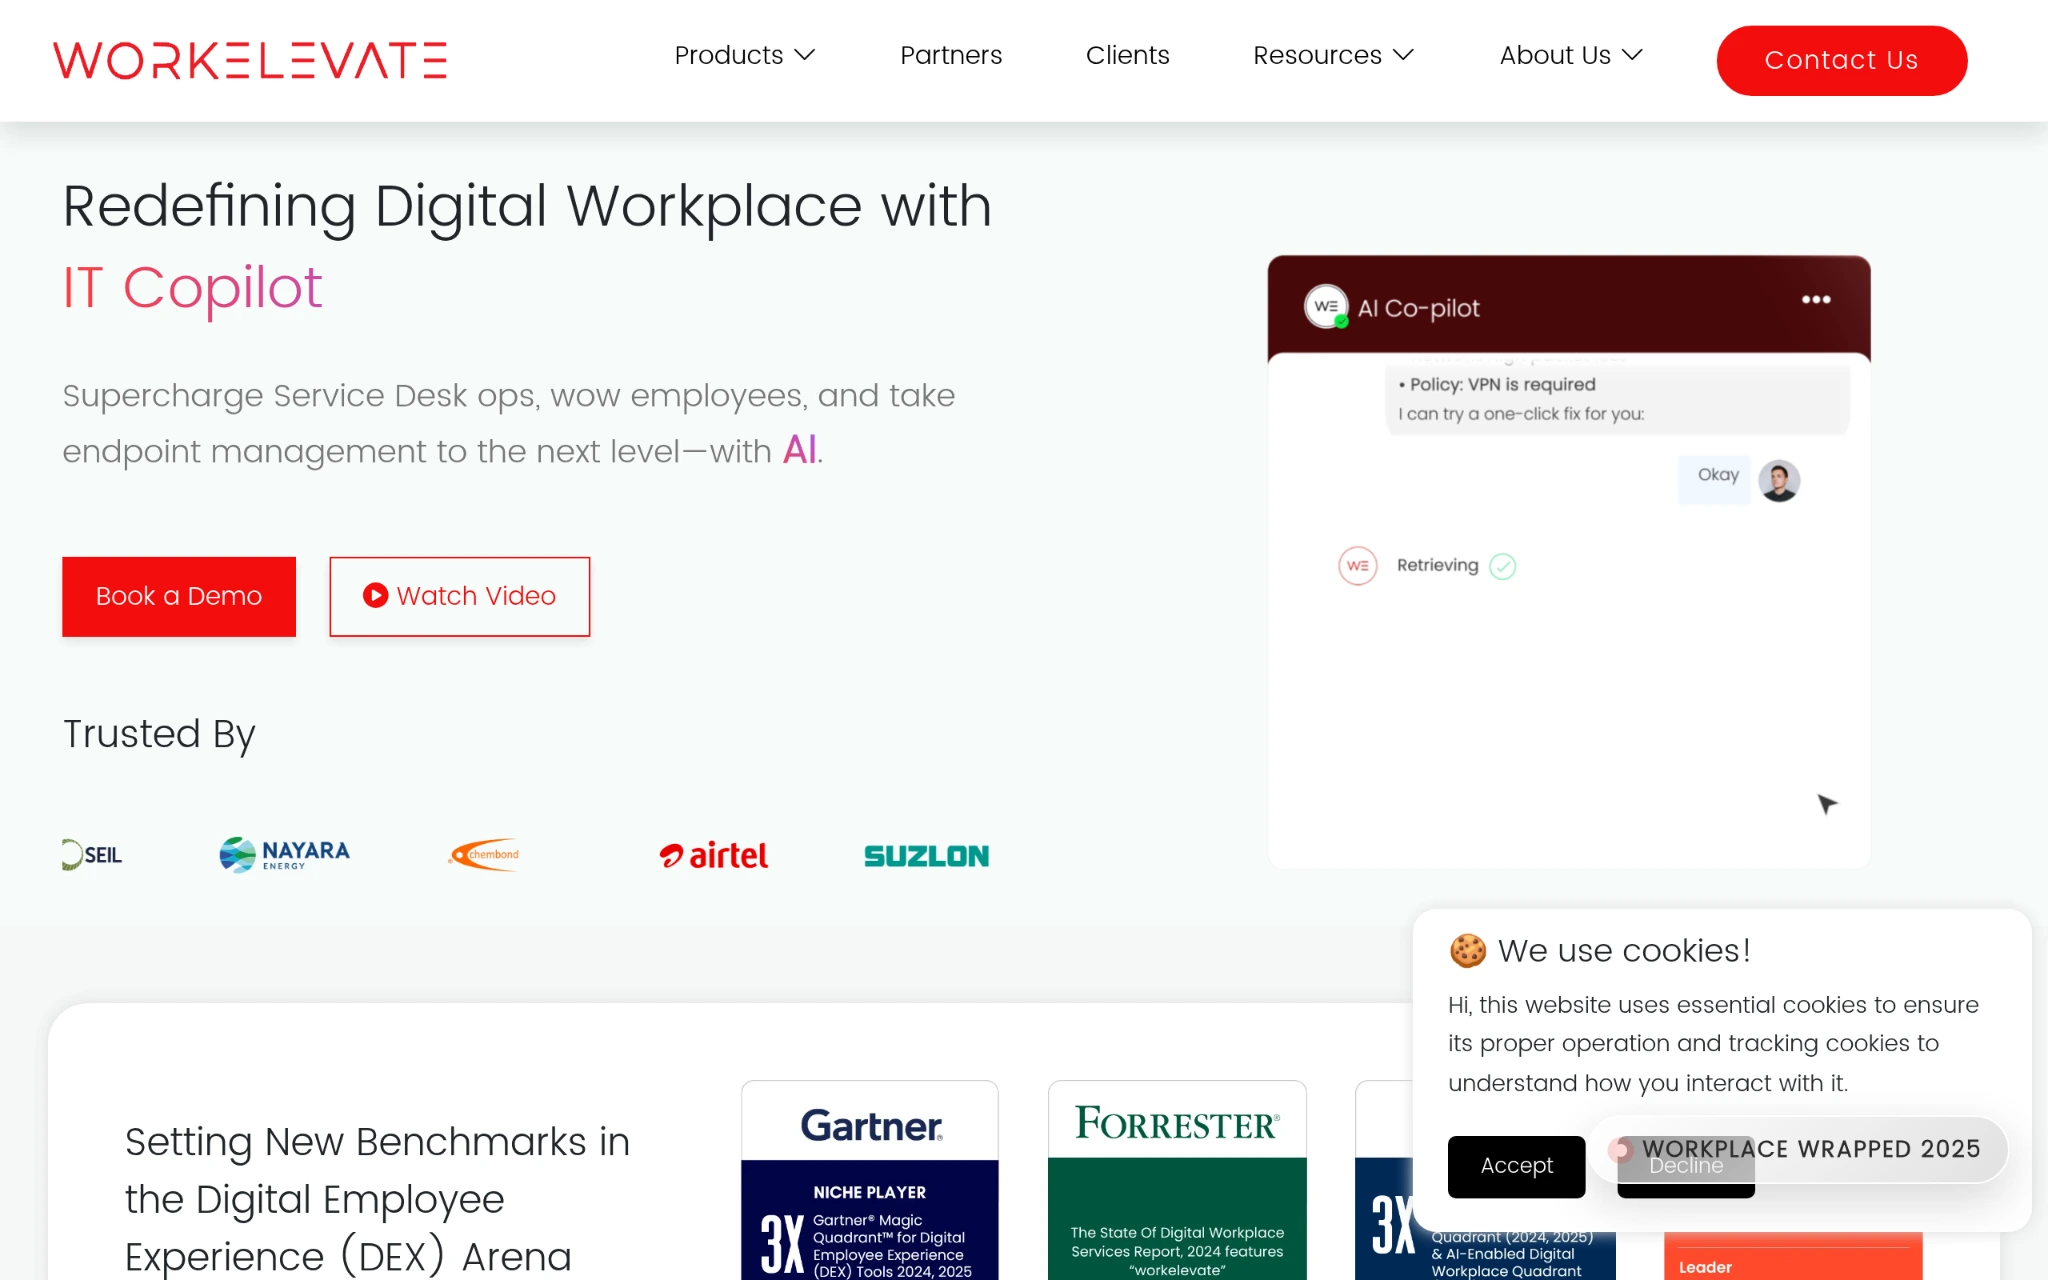Click the "Trusted By" heading
This screenshot has height=1280, width=2048.
(x=159, y=734)
